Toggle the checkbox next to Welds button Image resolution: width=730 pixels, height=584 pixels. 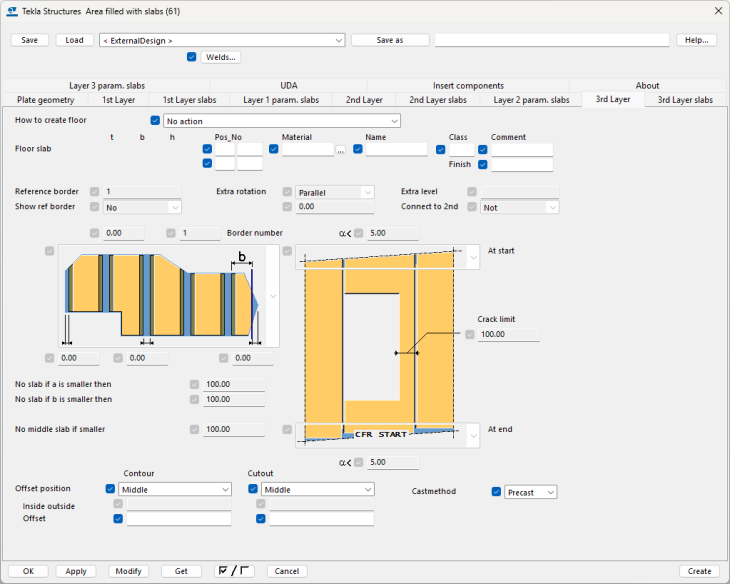[x=191, y=57]
